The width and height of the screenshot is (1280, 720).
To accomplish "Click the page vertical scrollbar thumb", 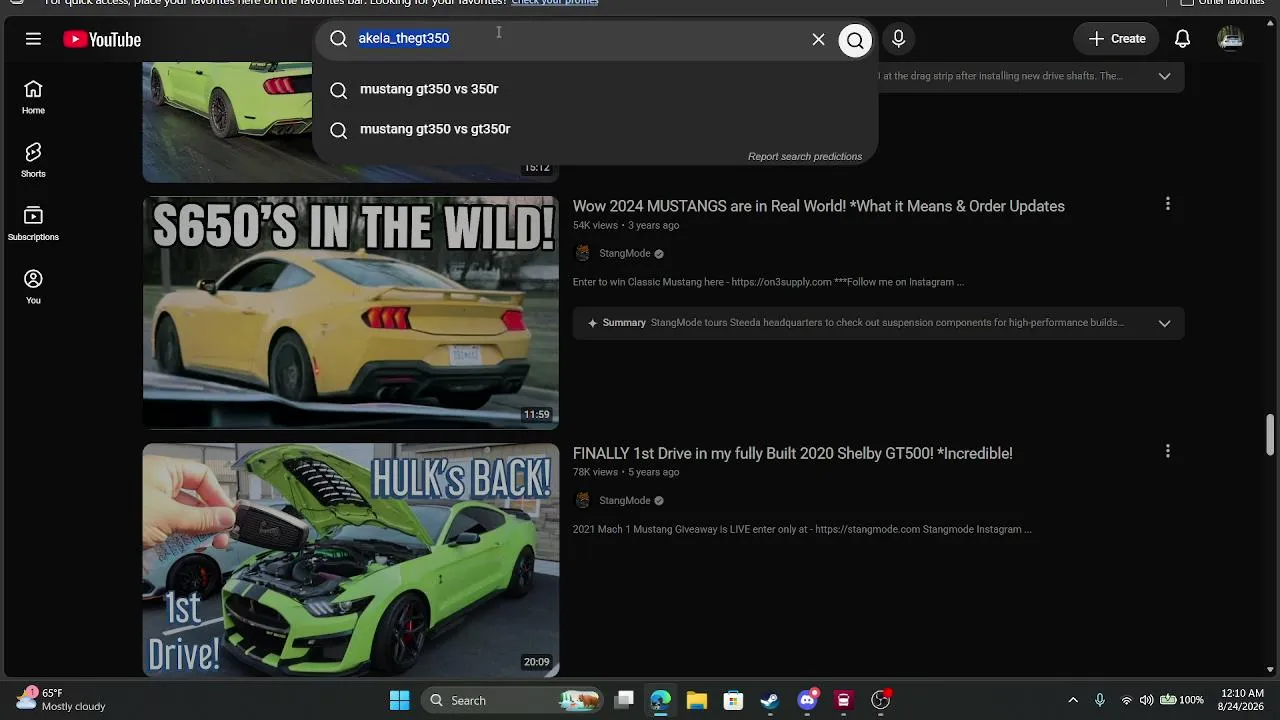I will click(x=1271, y=433).
